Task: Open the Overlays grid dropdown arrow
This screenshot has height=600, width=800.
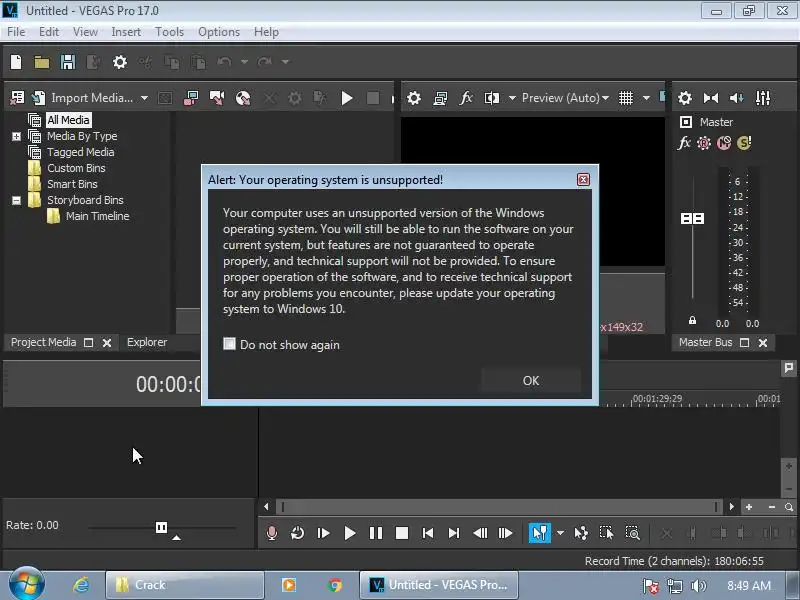Action: point(646,98)
